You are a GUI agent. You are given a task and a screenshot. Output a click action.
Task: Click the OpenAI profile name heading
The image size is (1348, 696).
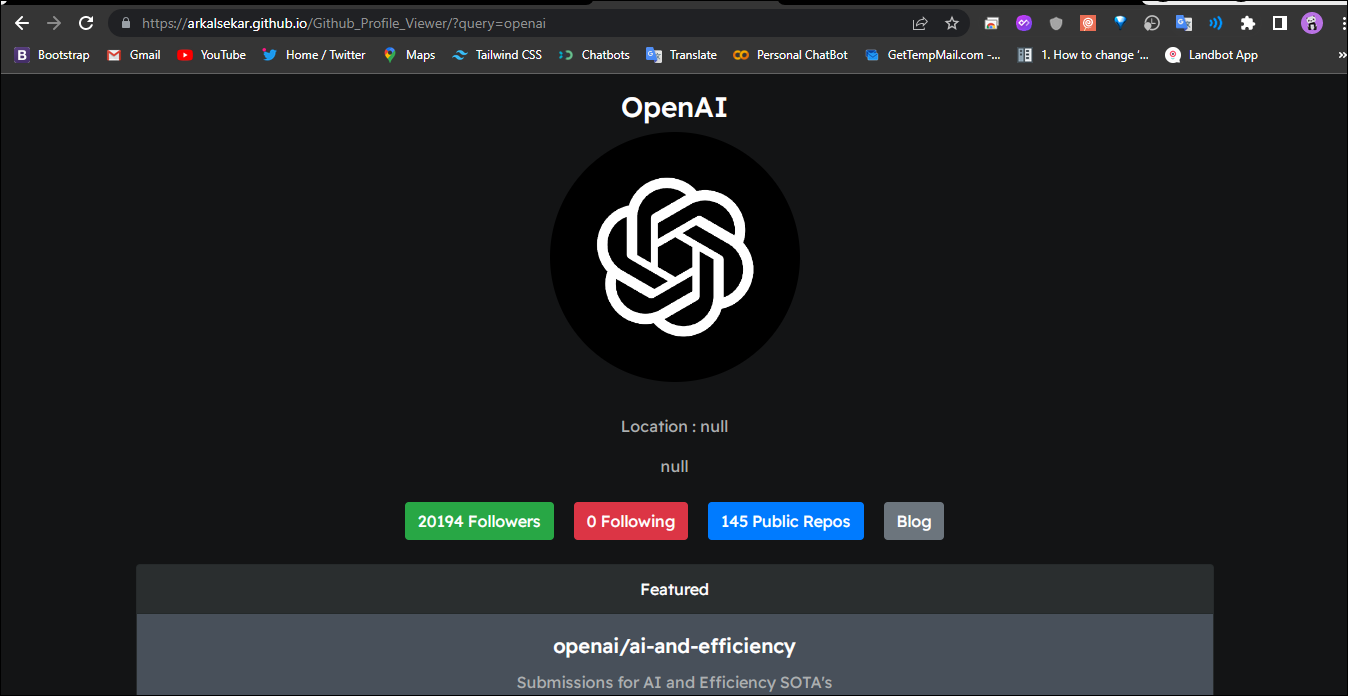tap(674, 107)
